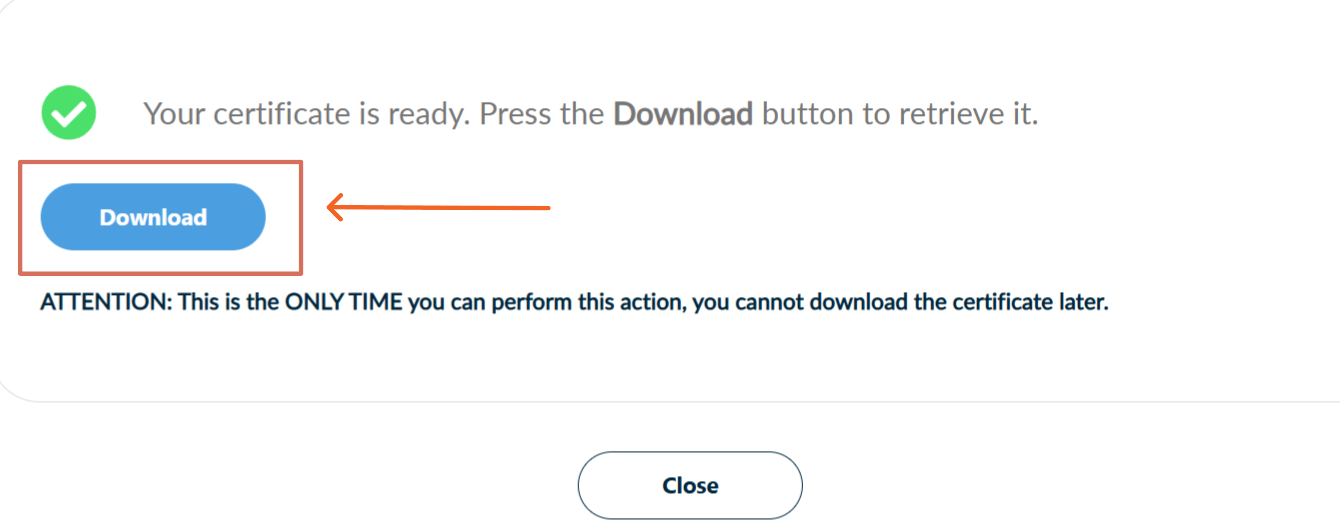This screenshot has height=524, width=1340.
Task: Click the bold "Download" word in message
Action: (x=682, y=114)
